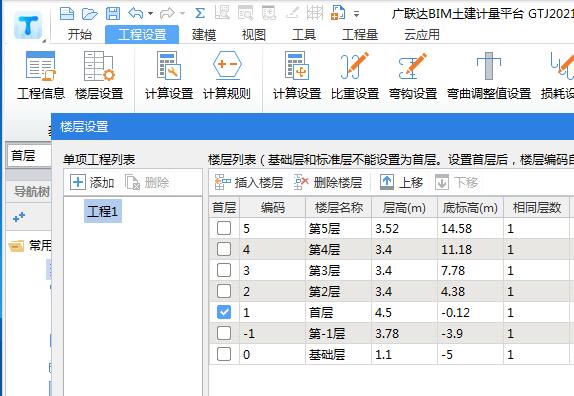Select the 3.52 floor height cell
The width and height of the screenshot is (574, 396).
(404, 229)
